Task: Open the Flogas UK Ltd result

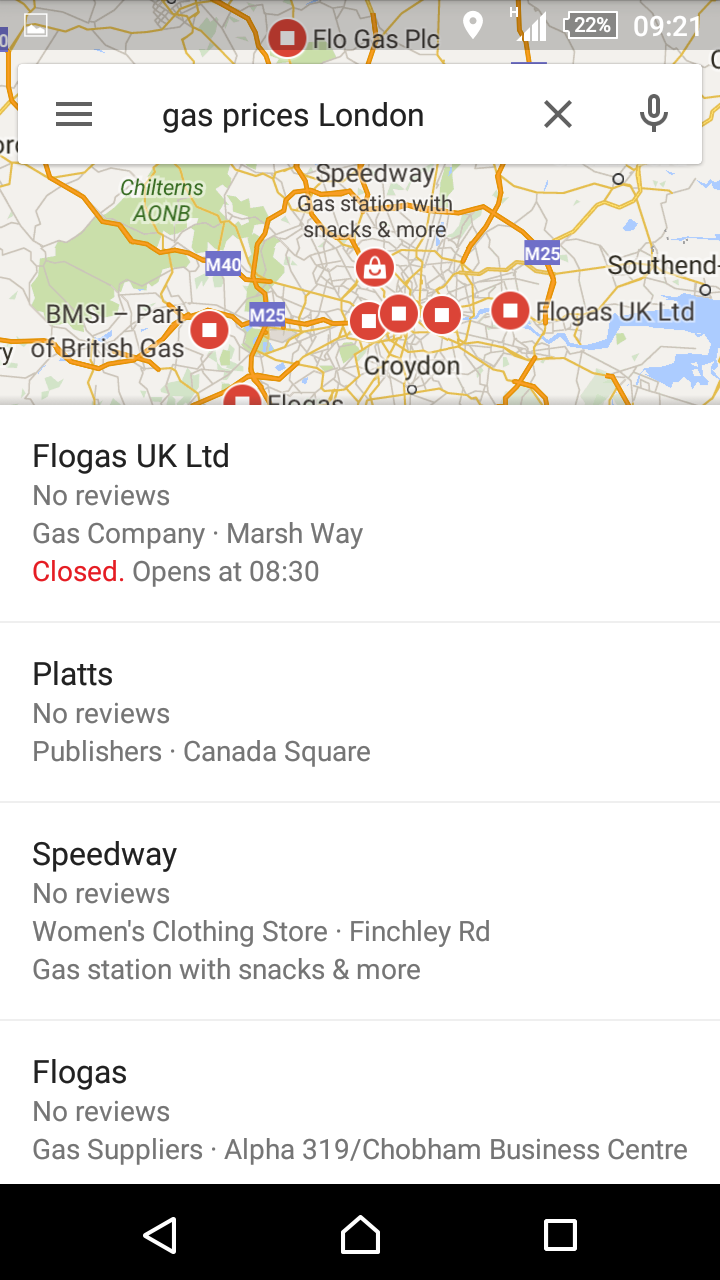Action: point(360,513)
